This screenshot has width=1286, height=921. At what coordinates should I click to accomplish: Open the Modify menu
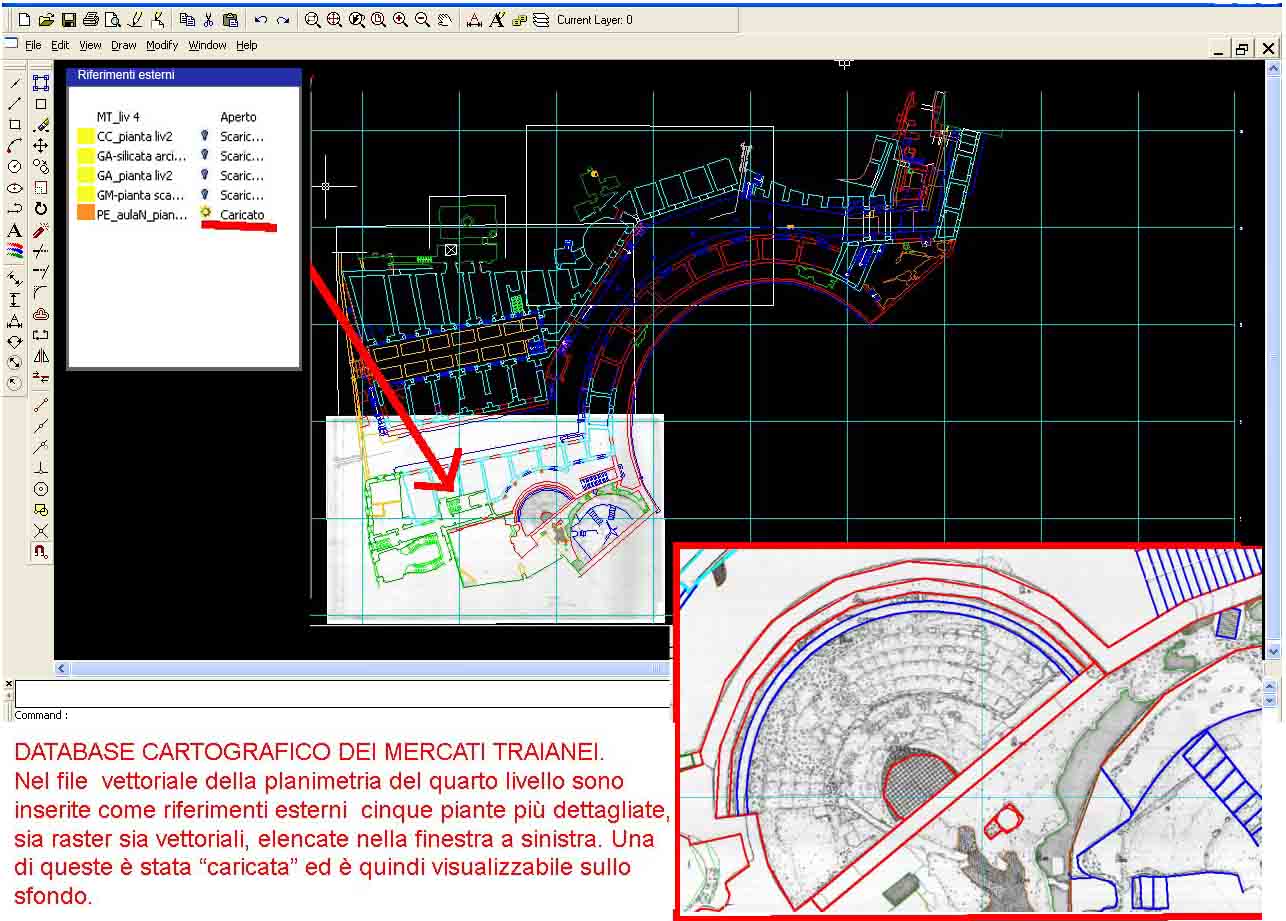(x=161, y=45)
